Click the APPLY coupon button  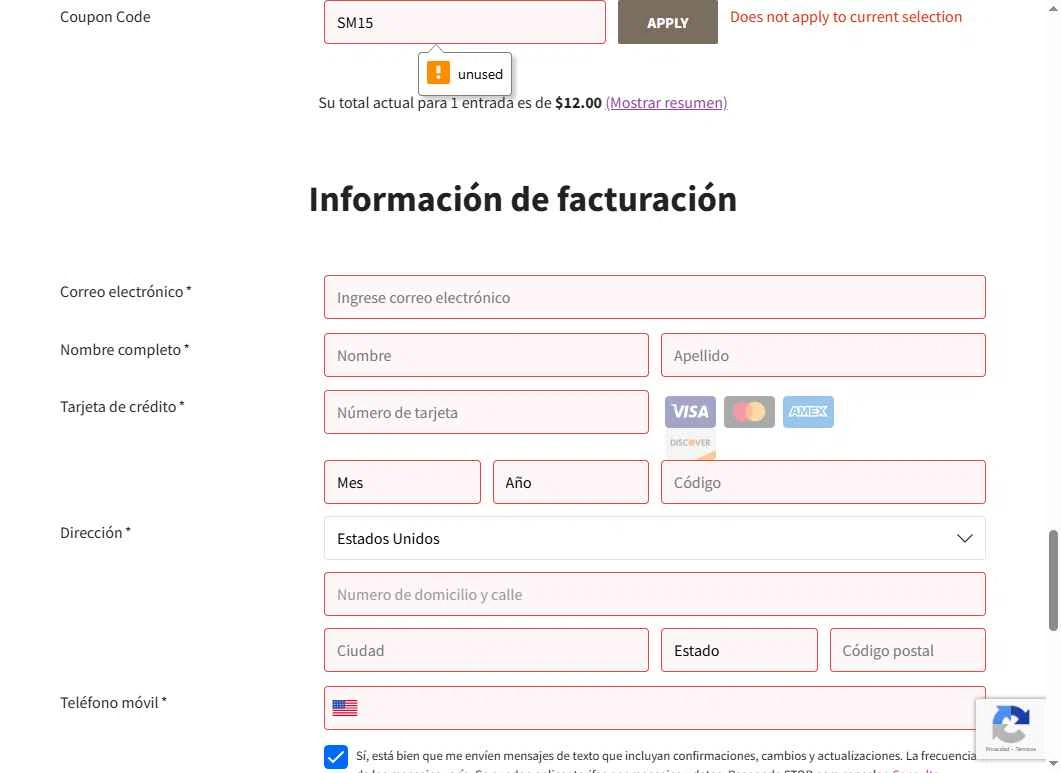click(x=667, y=22)
